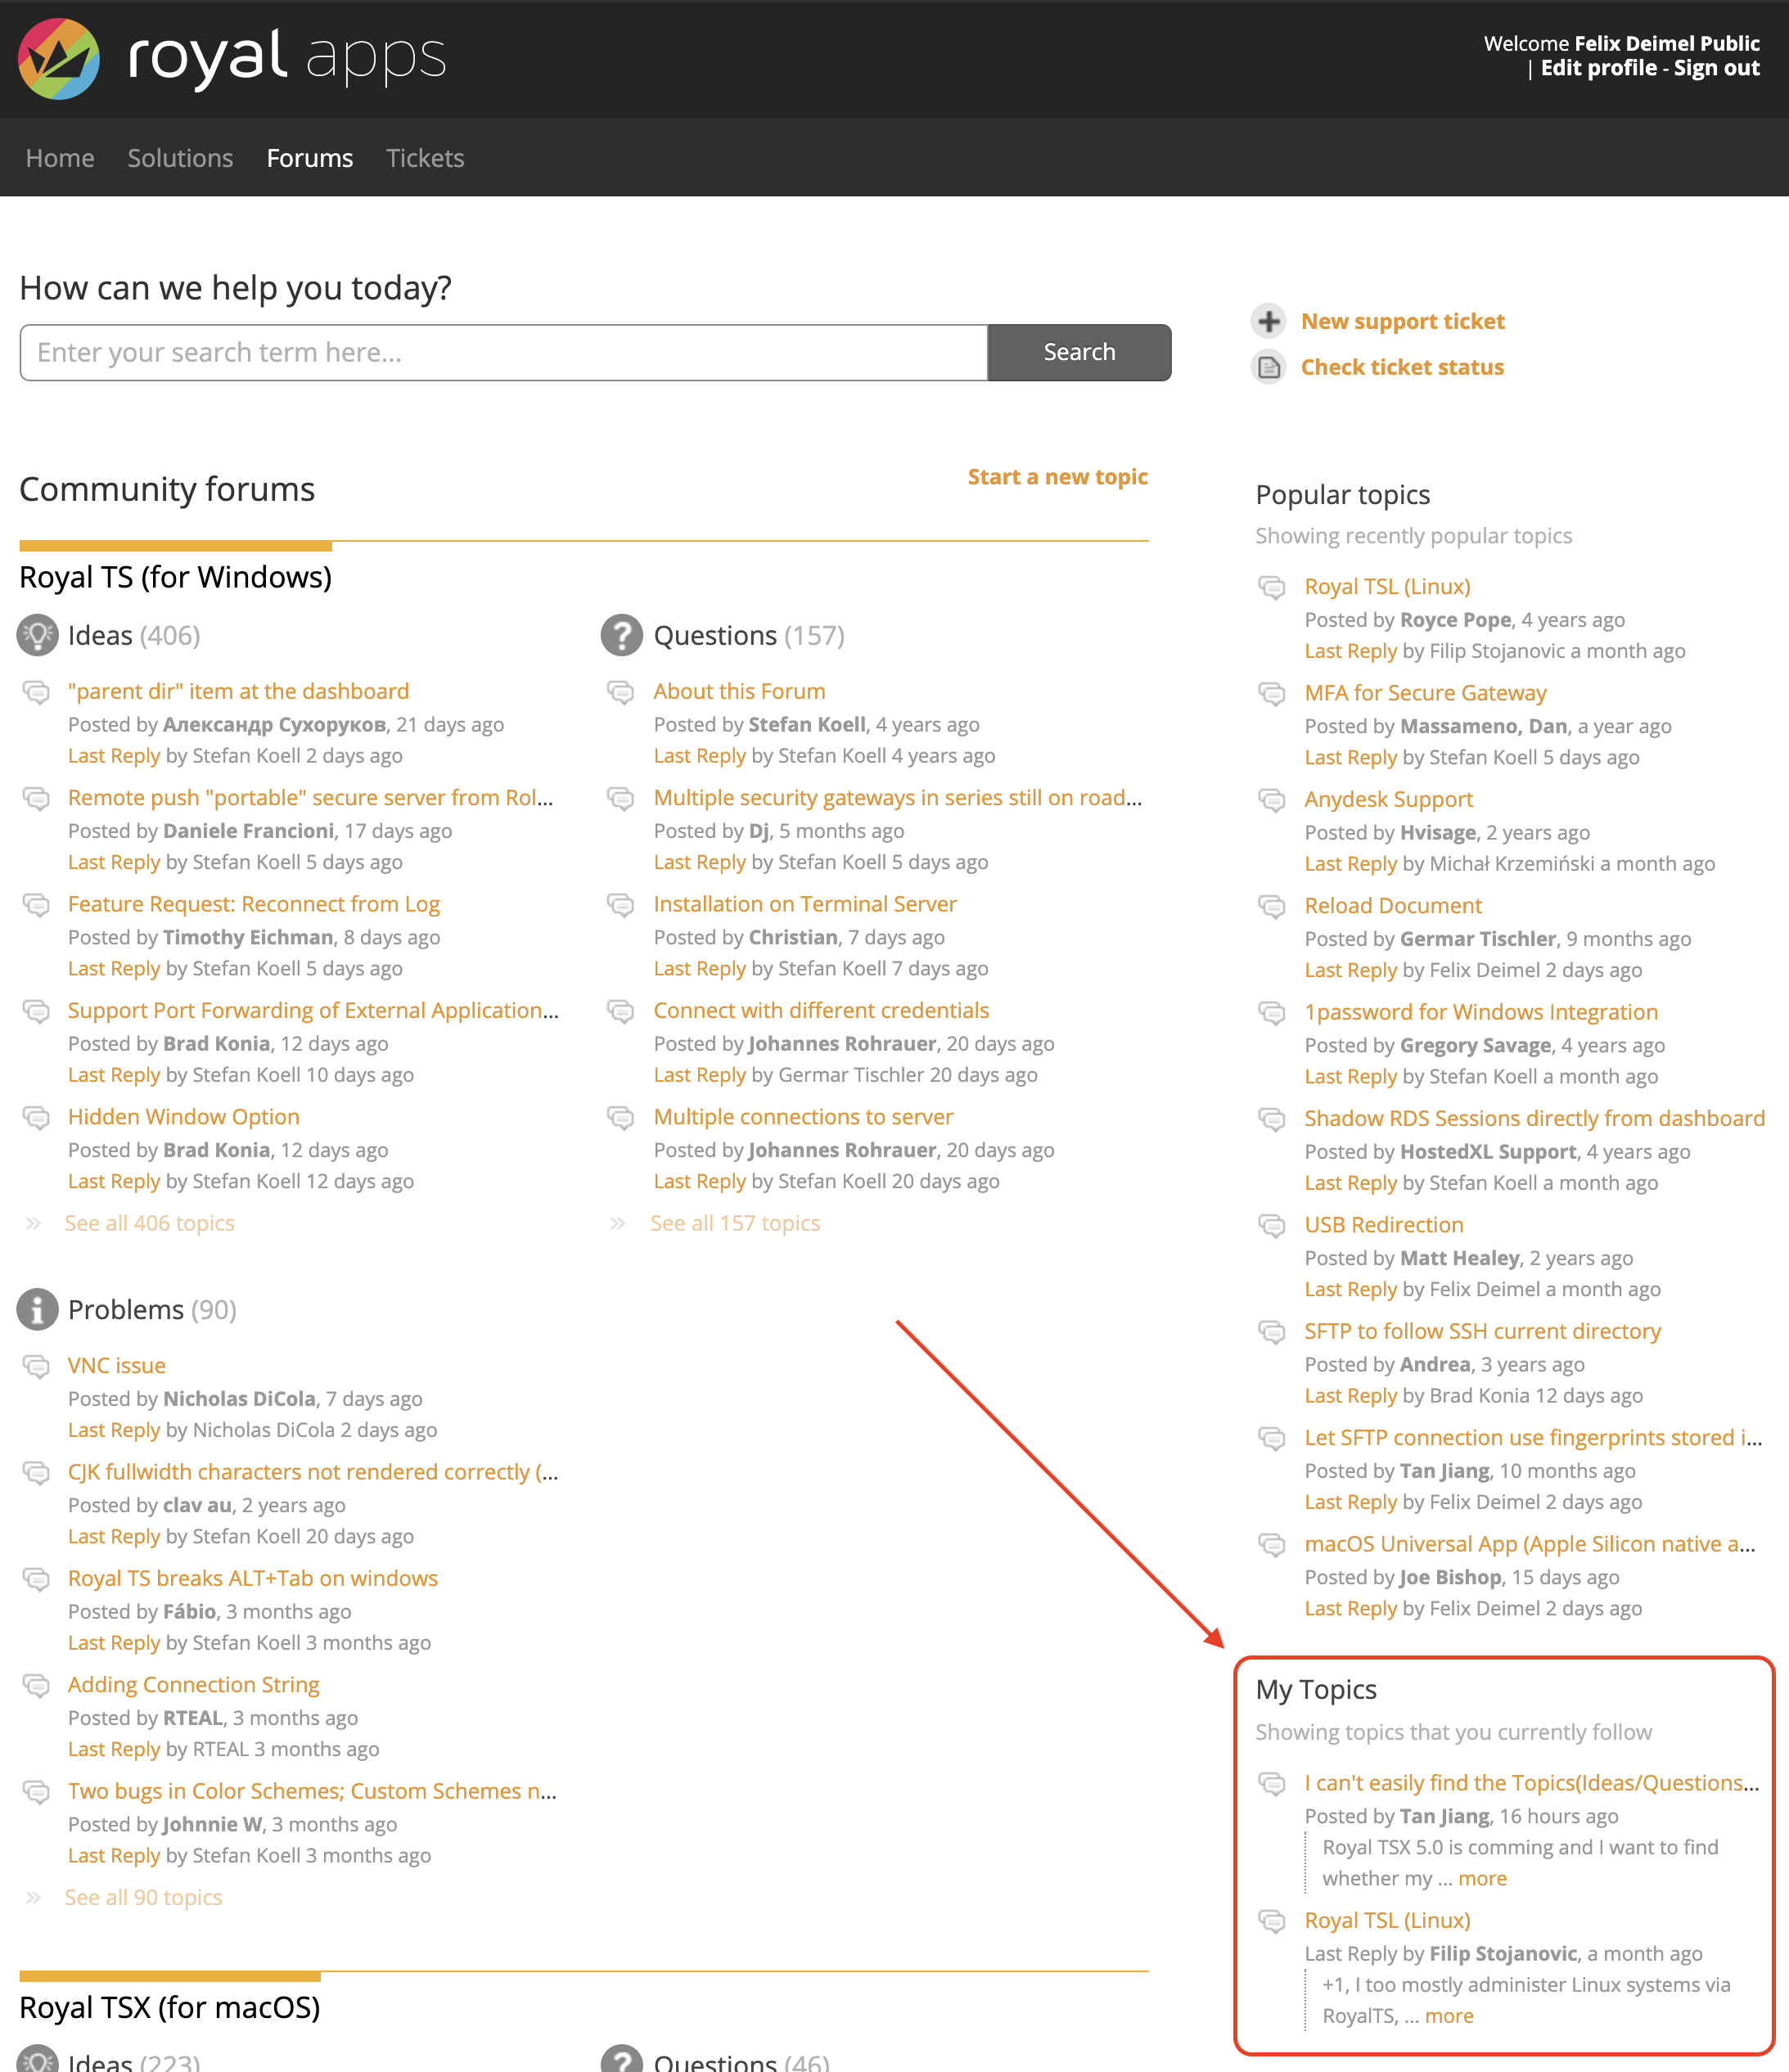The height and width of the screenshot is (2072, 1789).
Task: Click the Sign out link
Action: pos(1716,68)
